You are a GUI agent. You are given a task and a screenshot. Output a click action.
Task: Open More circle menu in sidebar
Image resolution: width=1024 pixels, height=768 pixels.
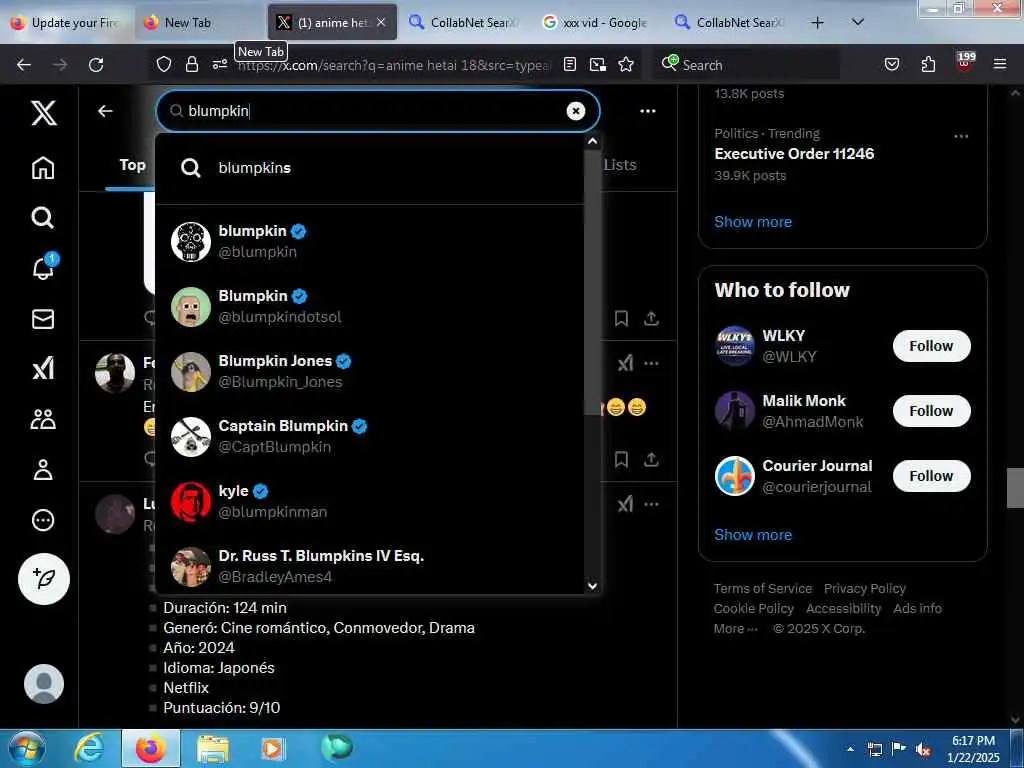pyautogui.click(x=43, y=520)
